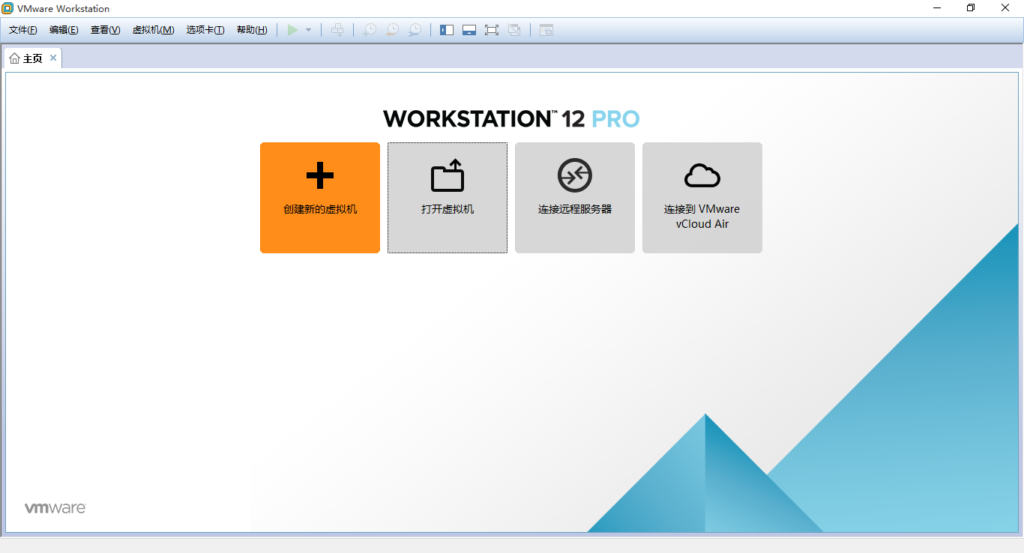Viewport: 1024px width, 553px height.
Task: Close the 主页 tab
Action: point(53,58)
